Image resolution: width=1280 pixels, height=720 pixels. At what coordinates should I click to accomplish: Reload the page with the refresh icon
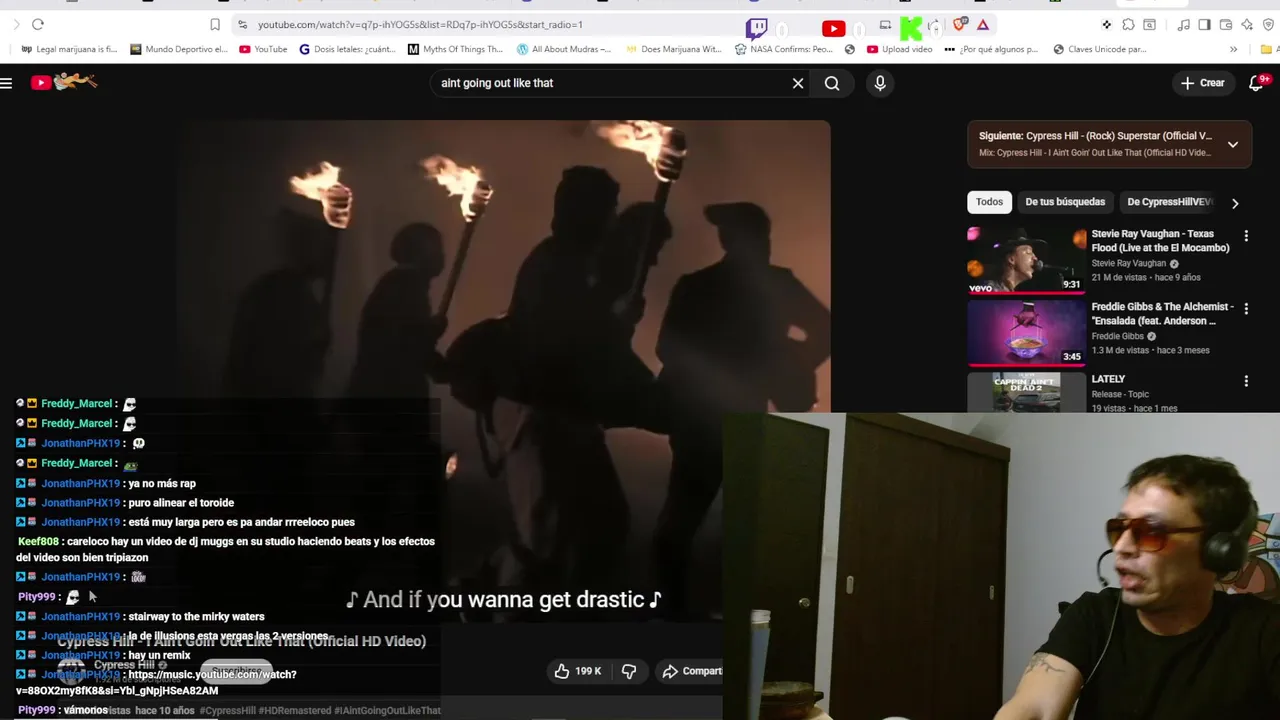point(38,24)
